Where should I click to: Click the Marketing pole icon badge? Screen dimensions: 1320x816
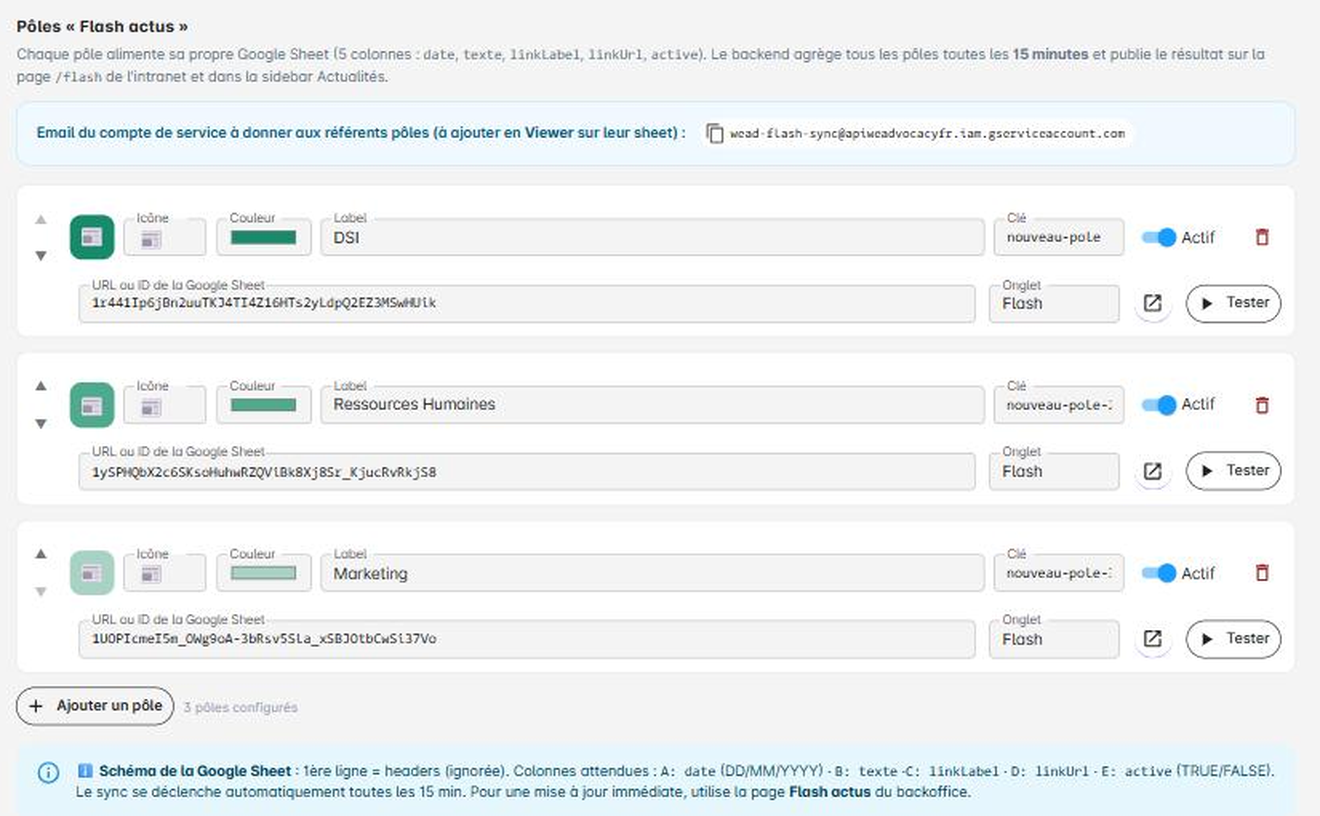coord(92,573)
